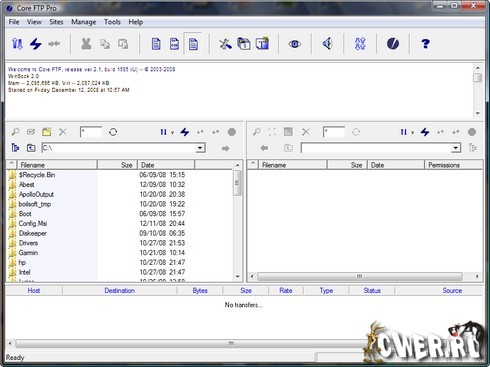Click the local pane lightning transfer icon
Image resolution: width=490 pixels, height=367 pixels.
point(185,132)
